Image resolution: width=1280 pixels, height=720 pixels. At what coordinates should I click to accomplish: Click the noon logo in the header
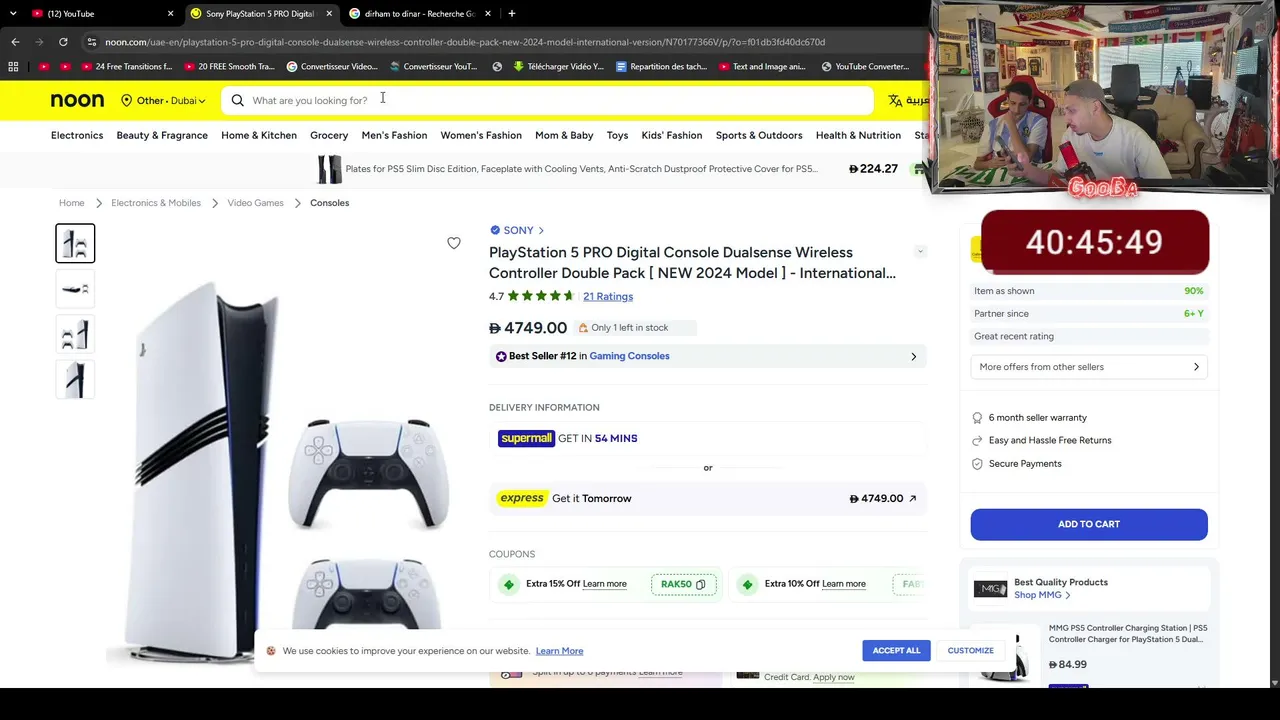click(x=77, y=100)
